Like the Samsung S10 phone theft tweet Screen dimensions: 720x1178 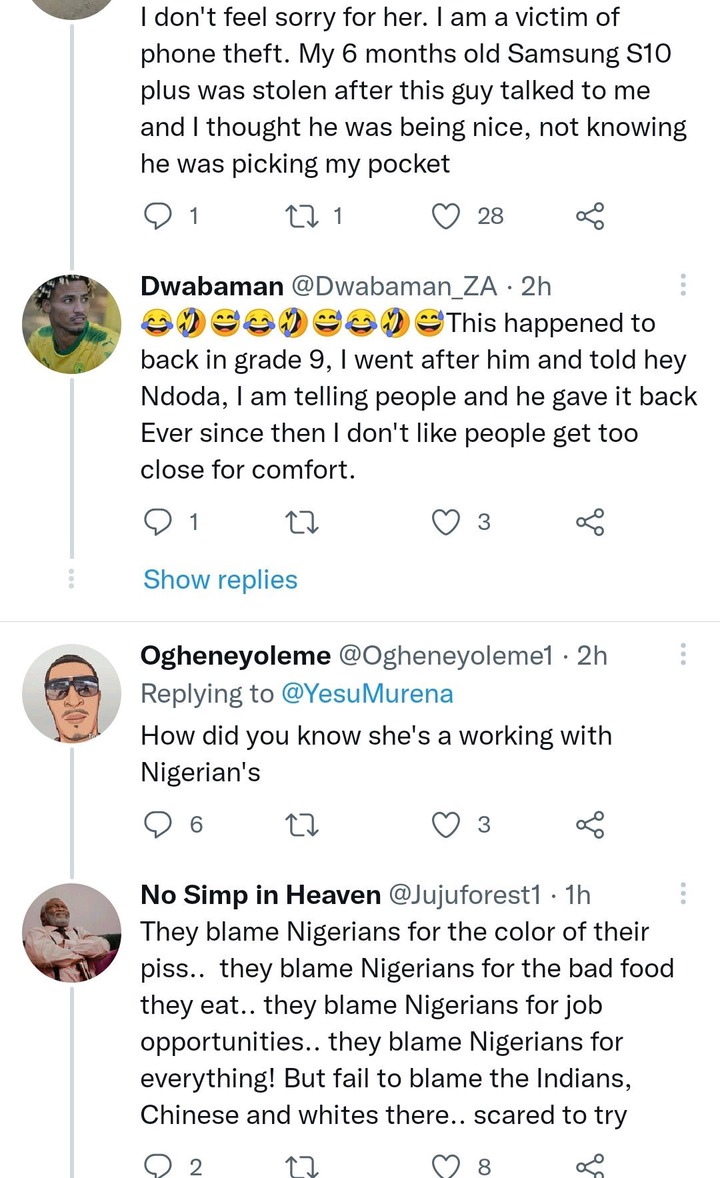[447, 215]
